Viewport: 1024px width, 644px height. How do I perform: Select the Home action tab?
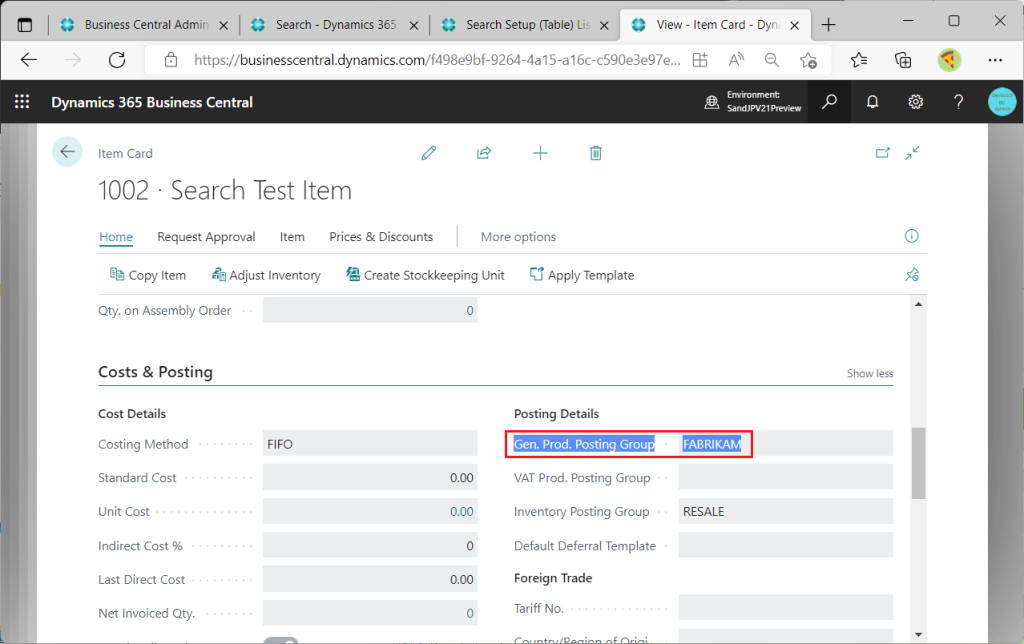click(x=116, y=237)
